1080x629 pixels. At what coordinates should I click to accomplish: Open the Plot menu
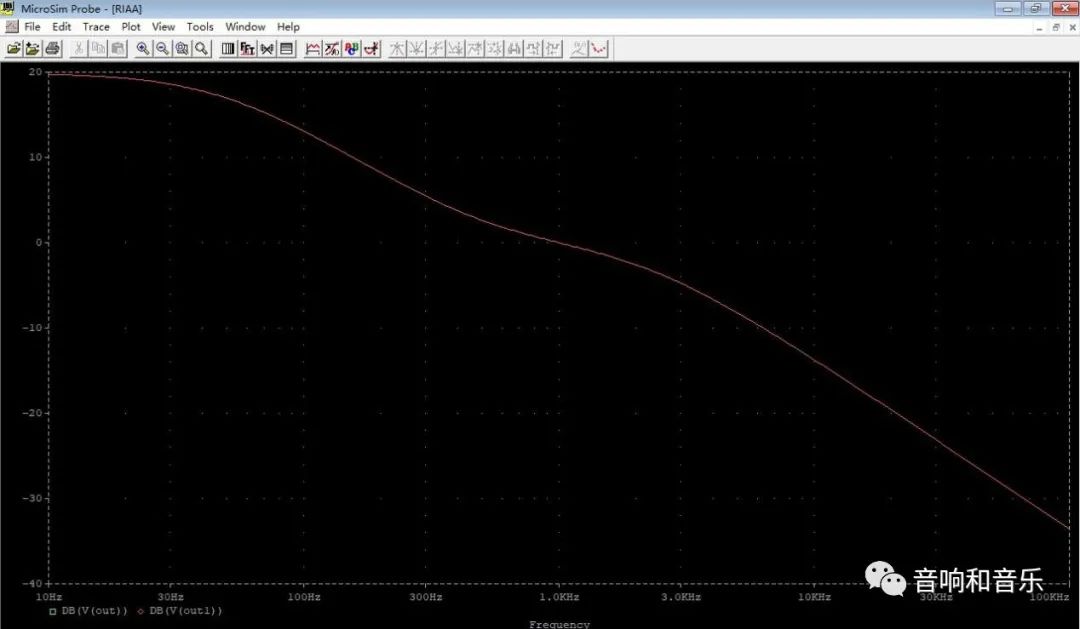coord(131,27)
